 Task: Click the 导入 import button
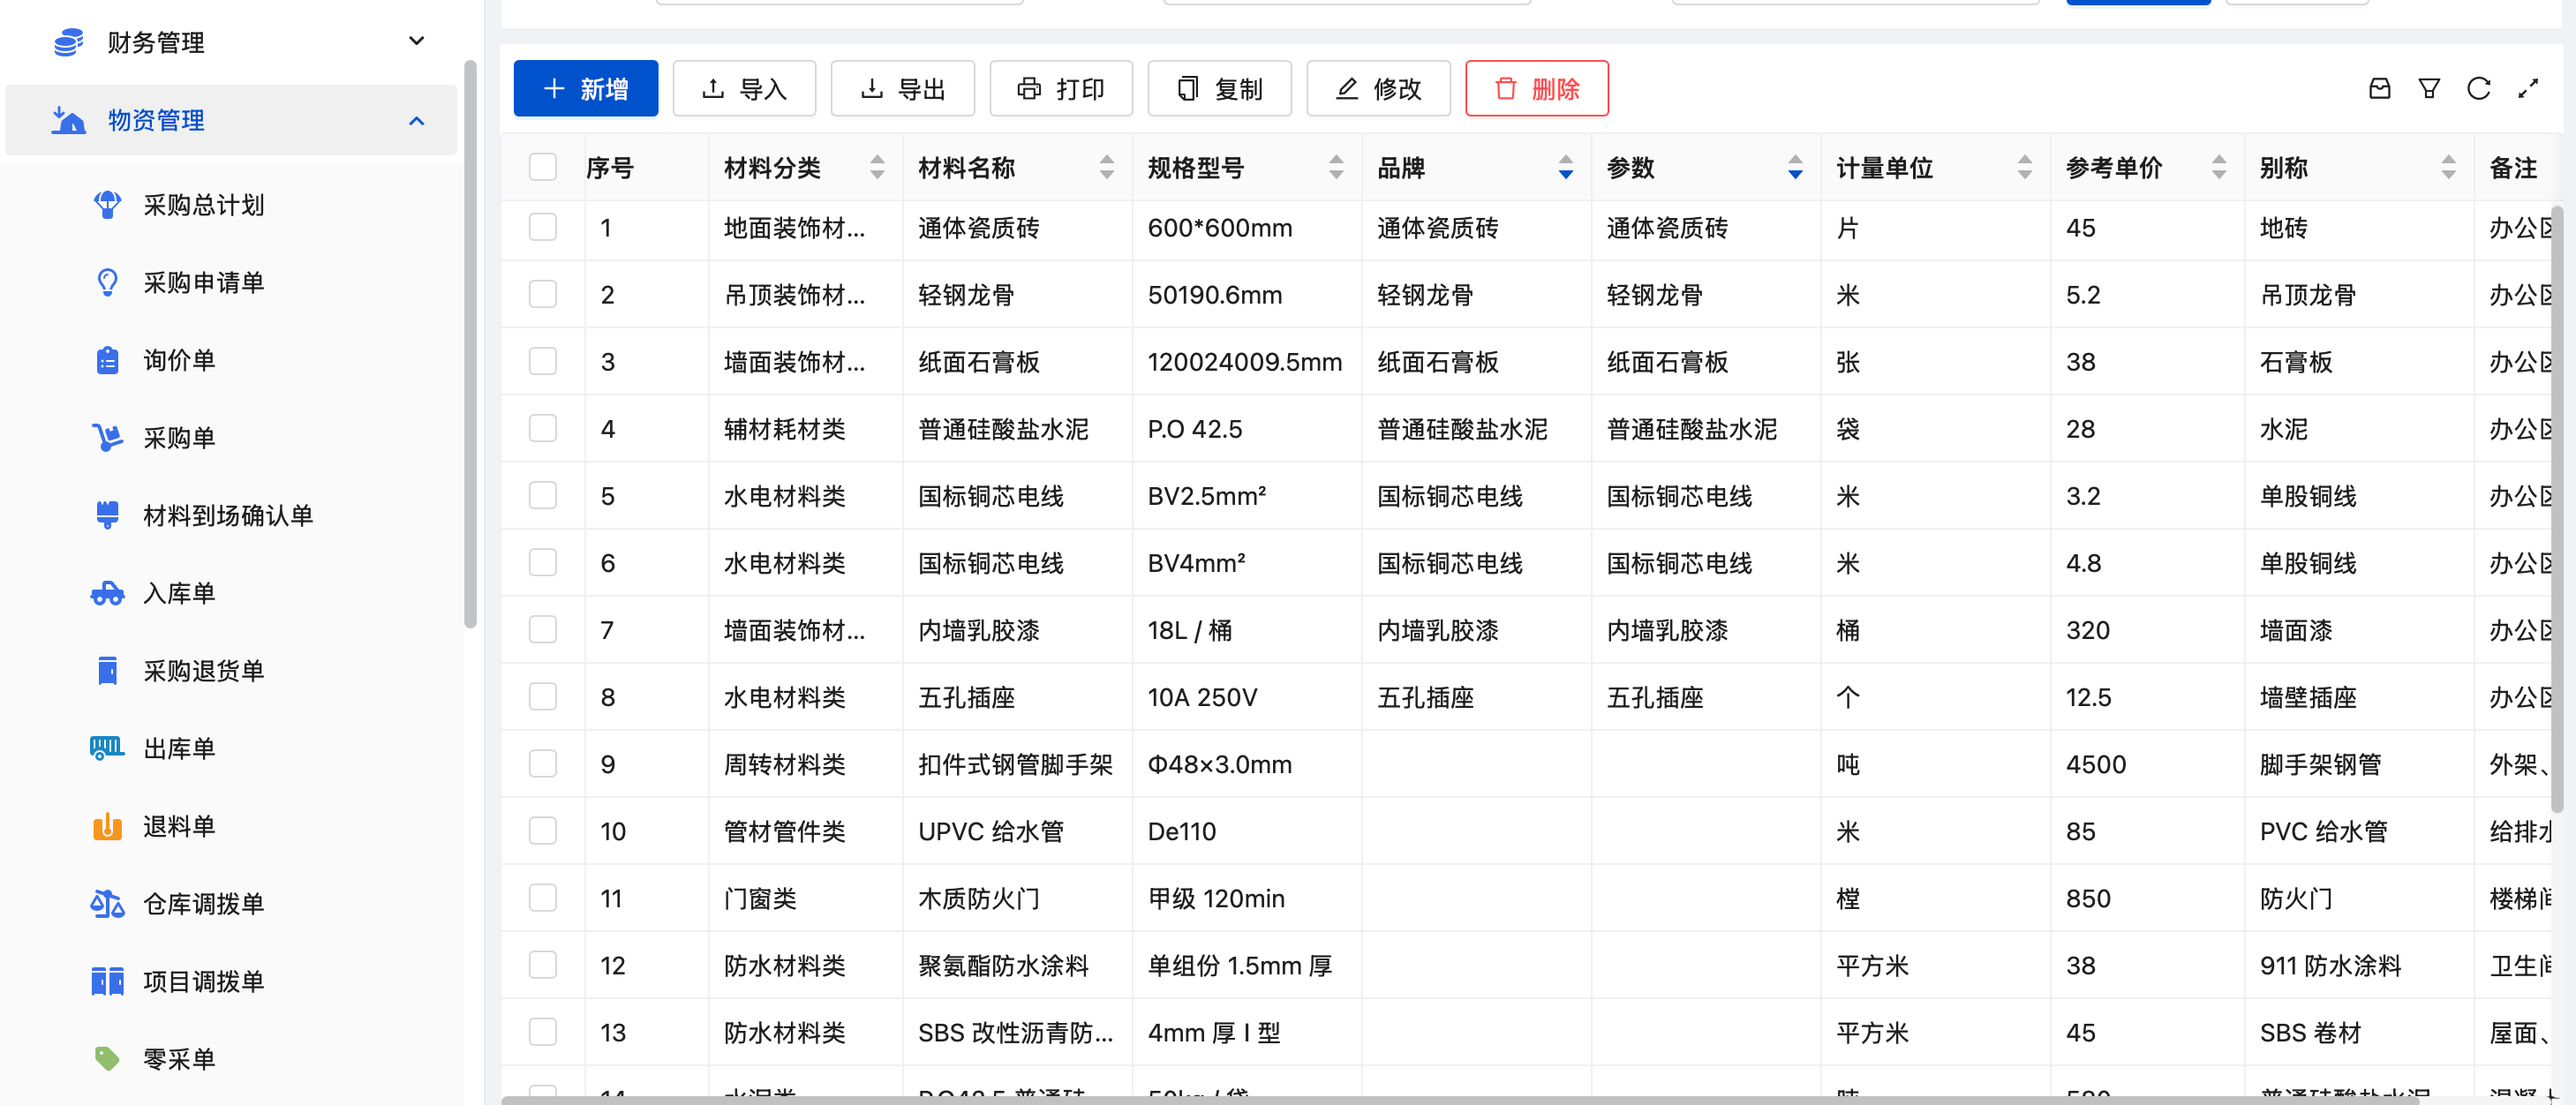tap(744, 89)
